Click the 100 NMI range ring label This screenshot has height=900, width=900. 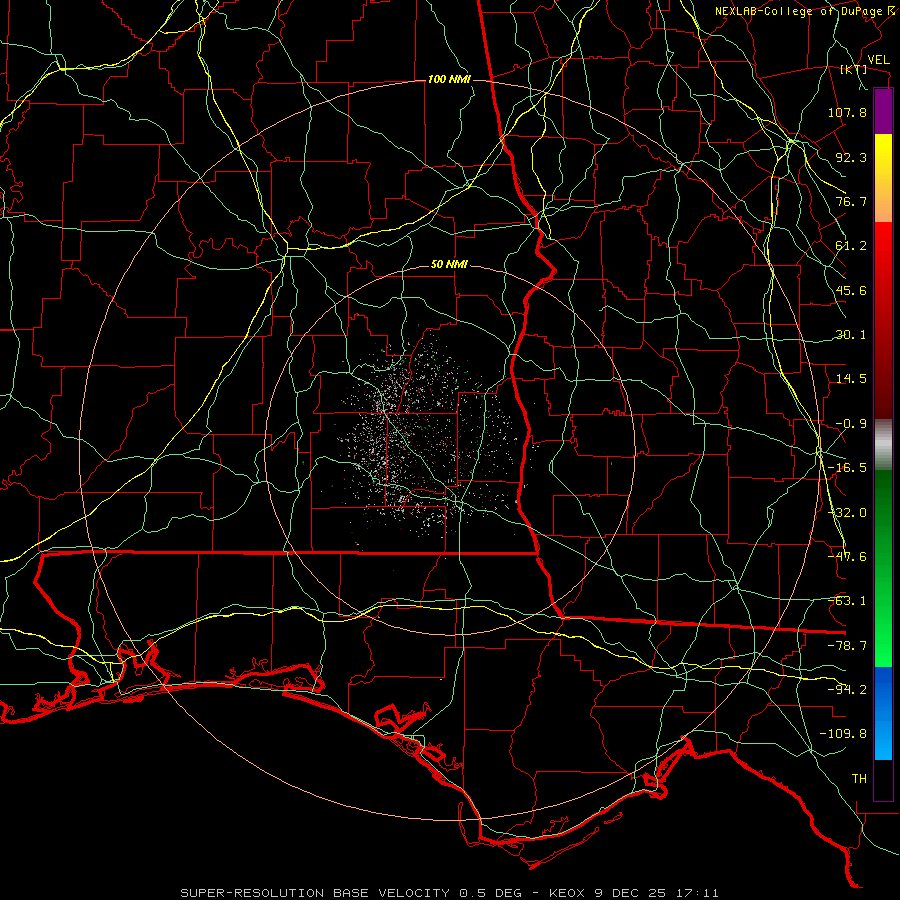click(449, 79)
